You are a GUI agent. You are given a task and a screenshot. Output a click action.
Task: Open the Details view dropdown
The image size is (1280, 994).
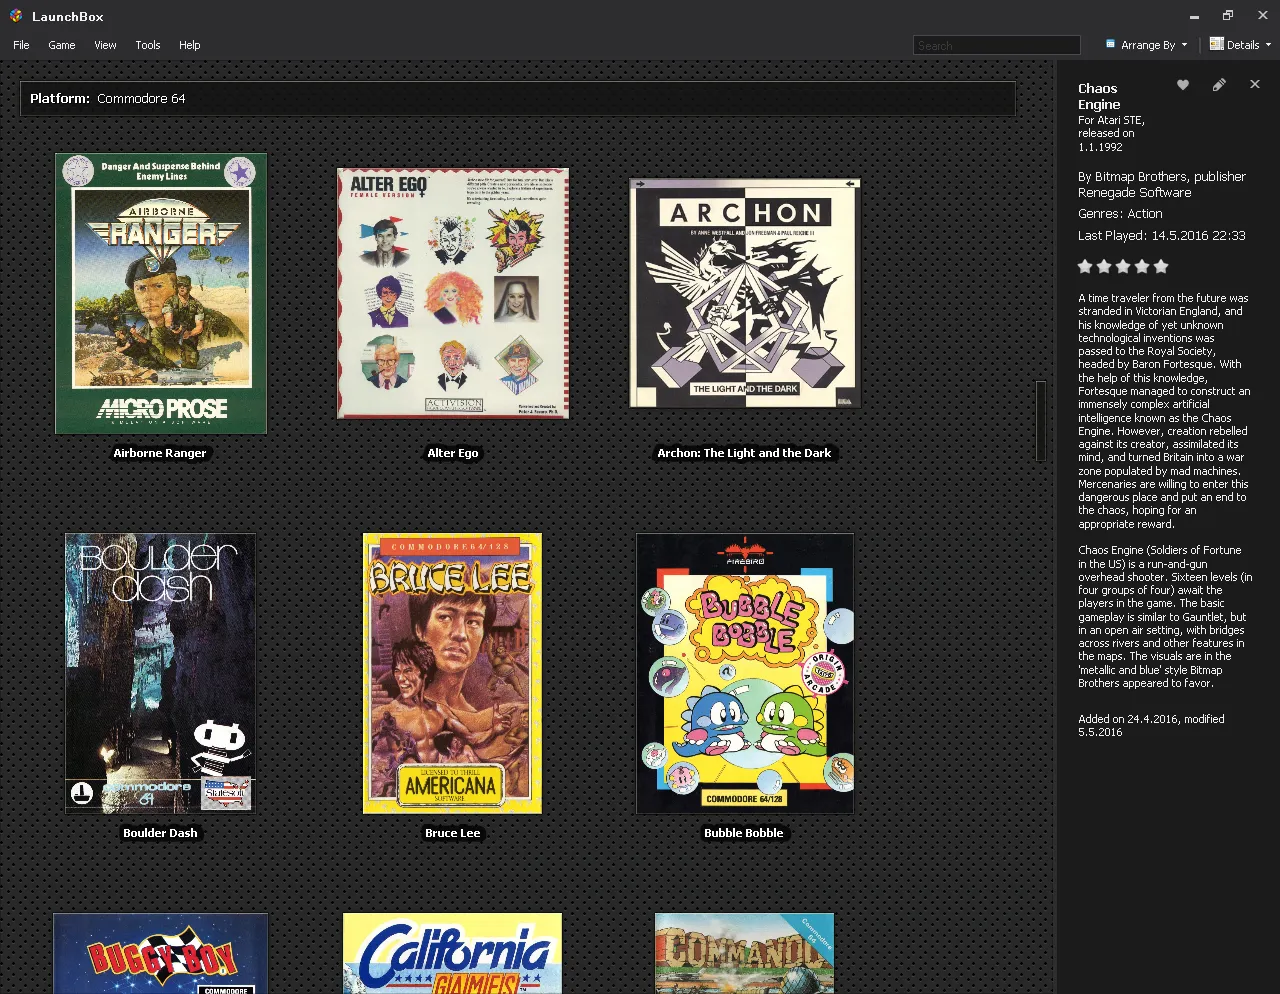pos(1240,45)
